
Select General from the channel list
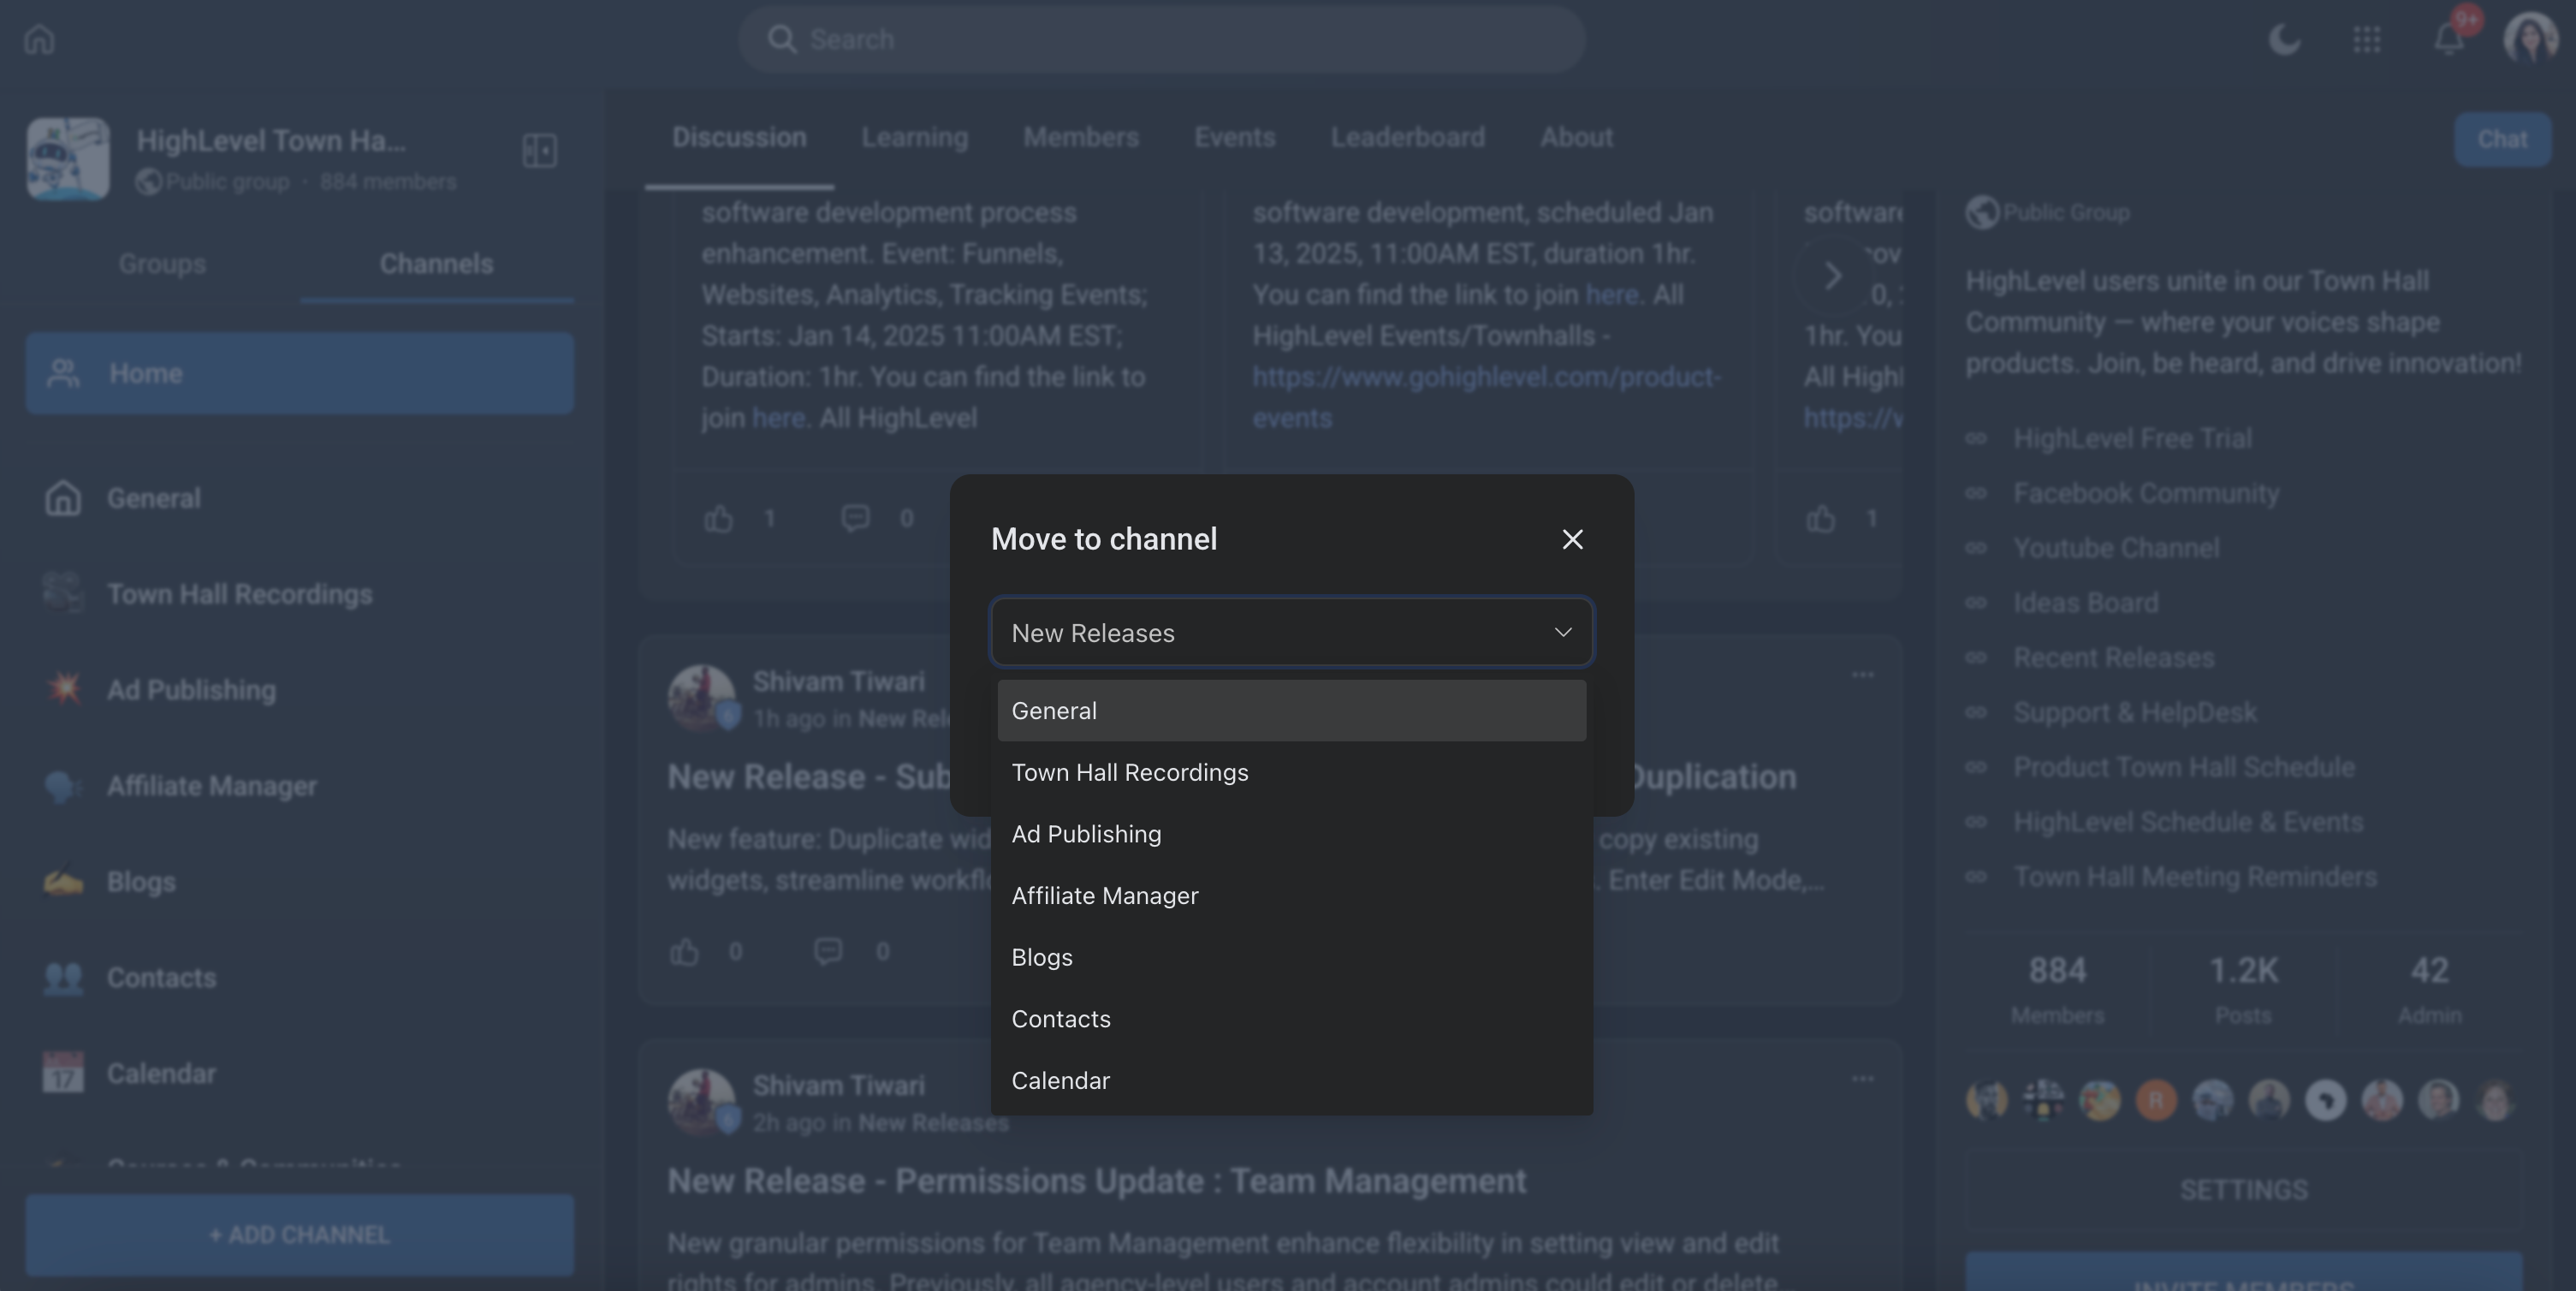coord(1290,711)
